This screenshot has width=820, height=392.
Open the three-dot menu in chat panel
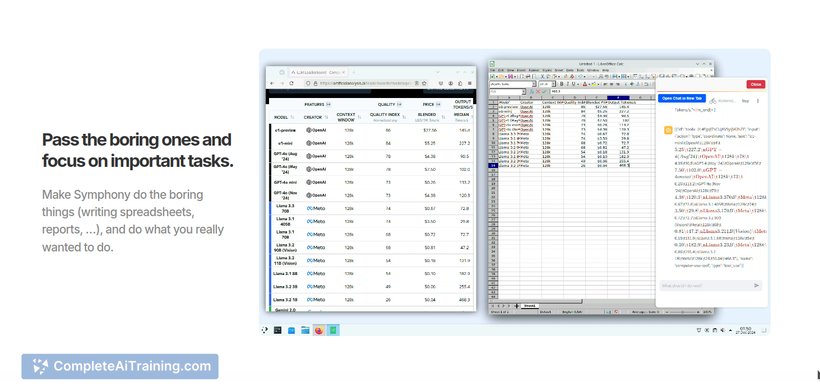758,101
